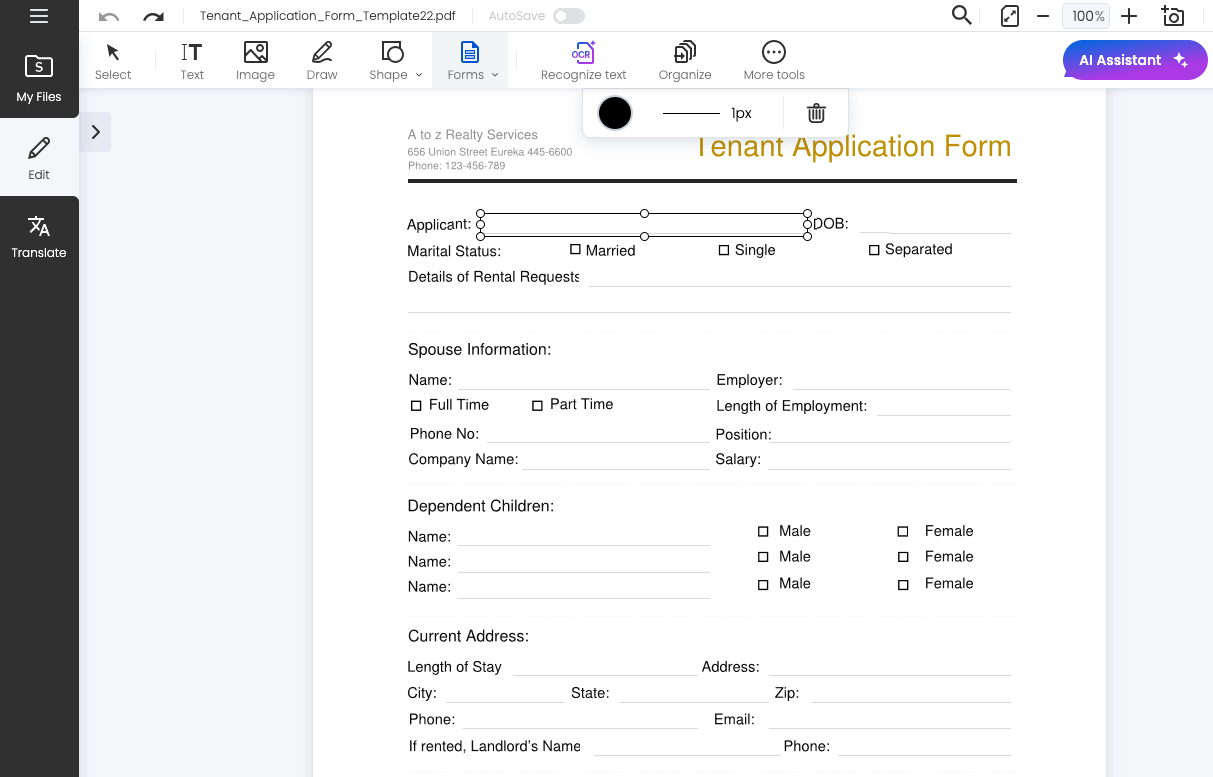Click the If rented, Landlord's Name label
Viewport: 1213px width, 777px height.
tap(494, 746)
